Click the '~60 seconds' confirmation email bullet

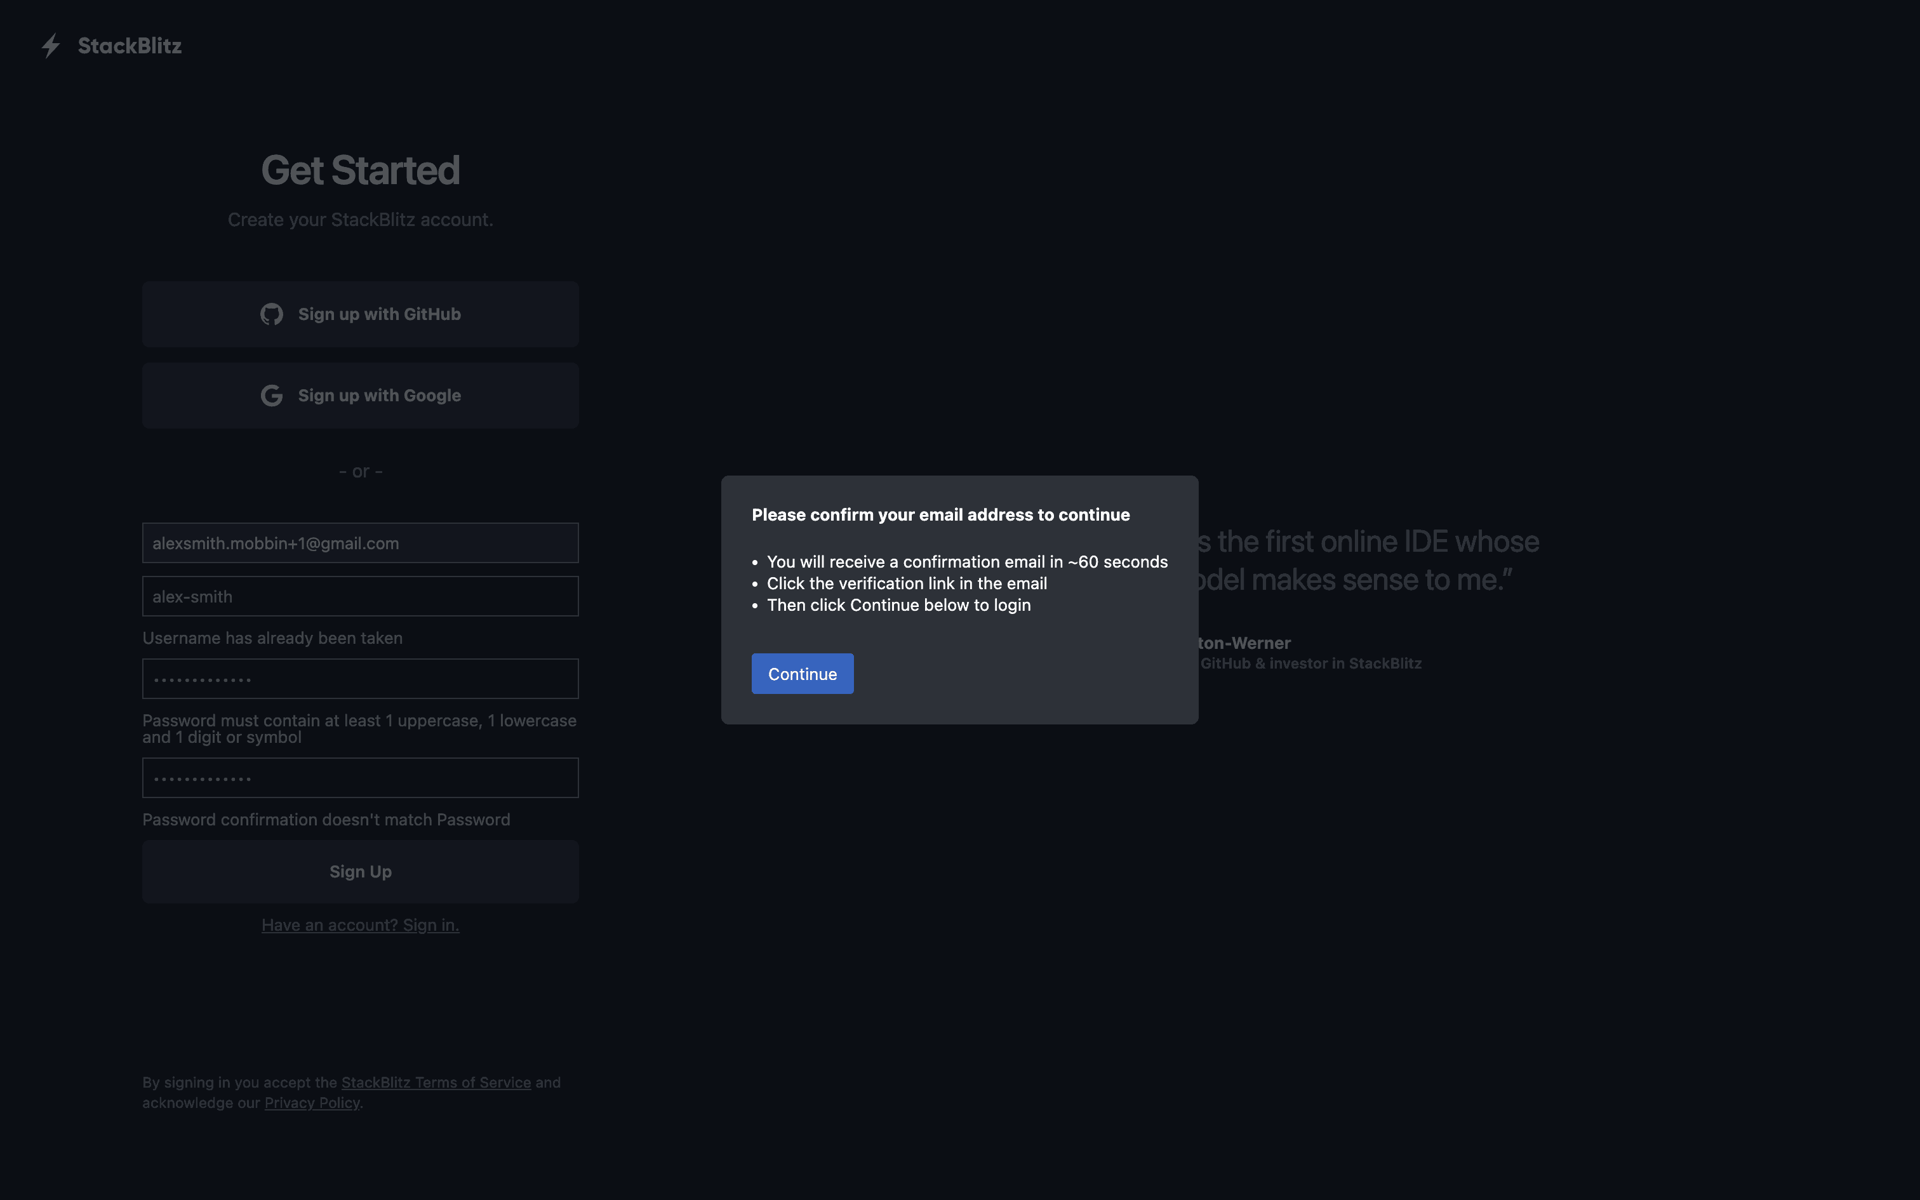pyautogui.click(x=967, y=562)
